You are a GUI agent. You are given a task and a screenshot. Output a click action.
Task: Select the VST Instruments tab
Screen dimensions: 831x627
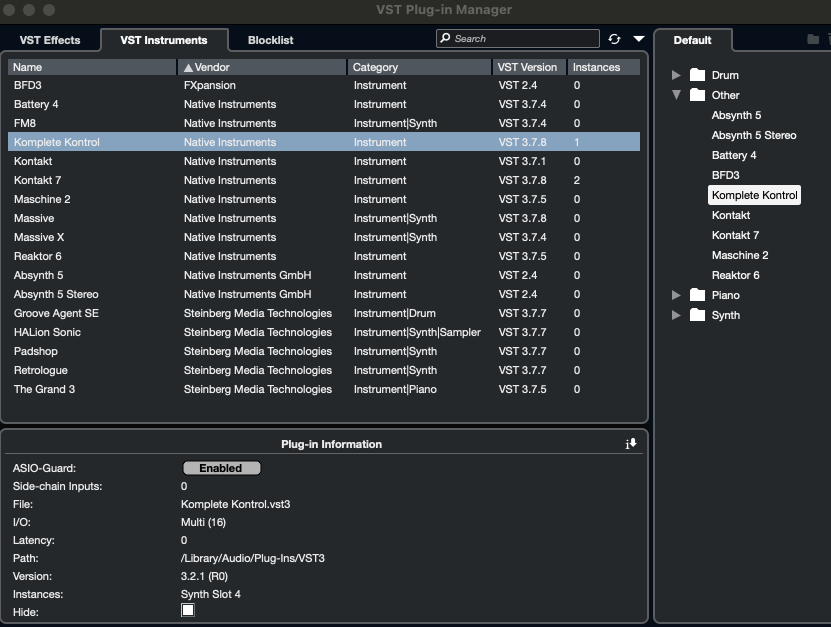(164, 40)
